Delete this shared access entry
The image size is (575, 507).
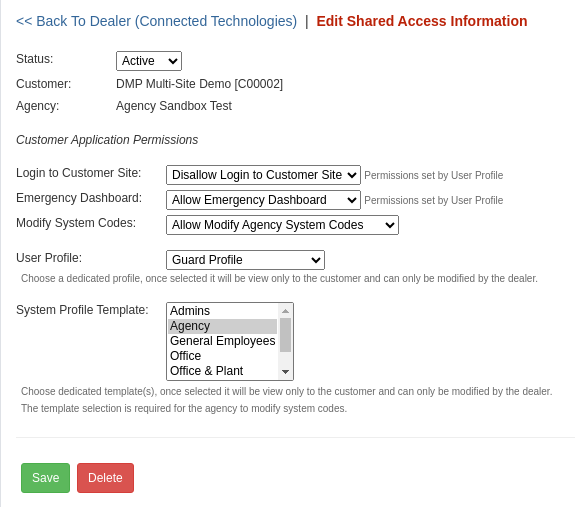pos(105,478)
